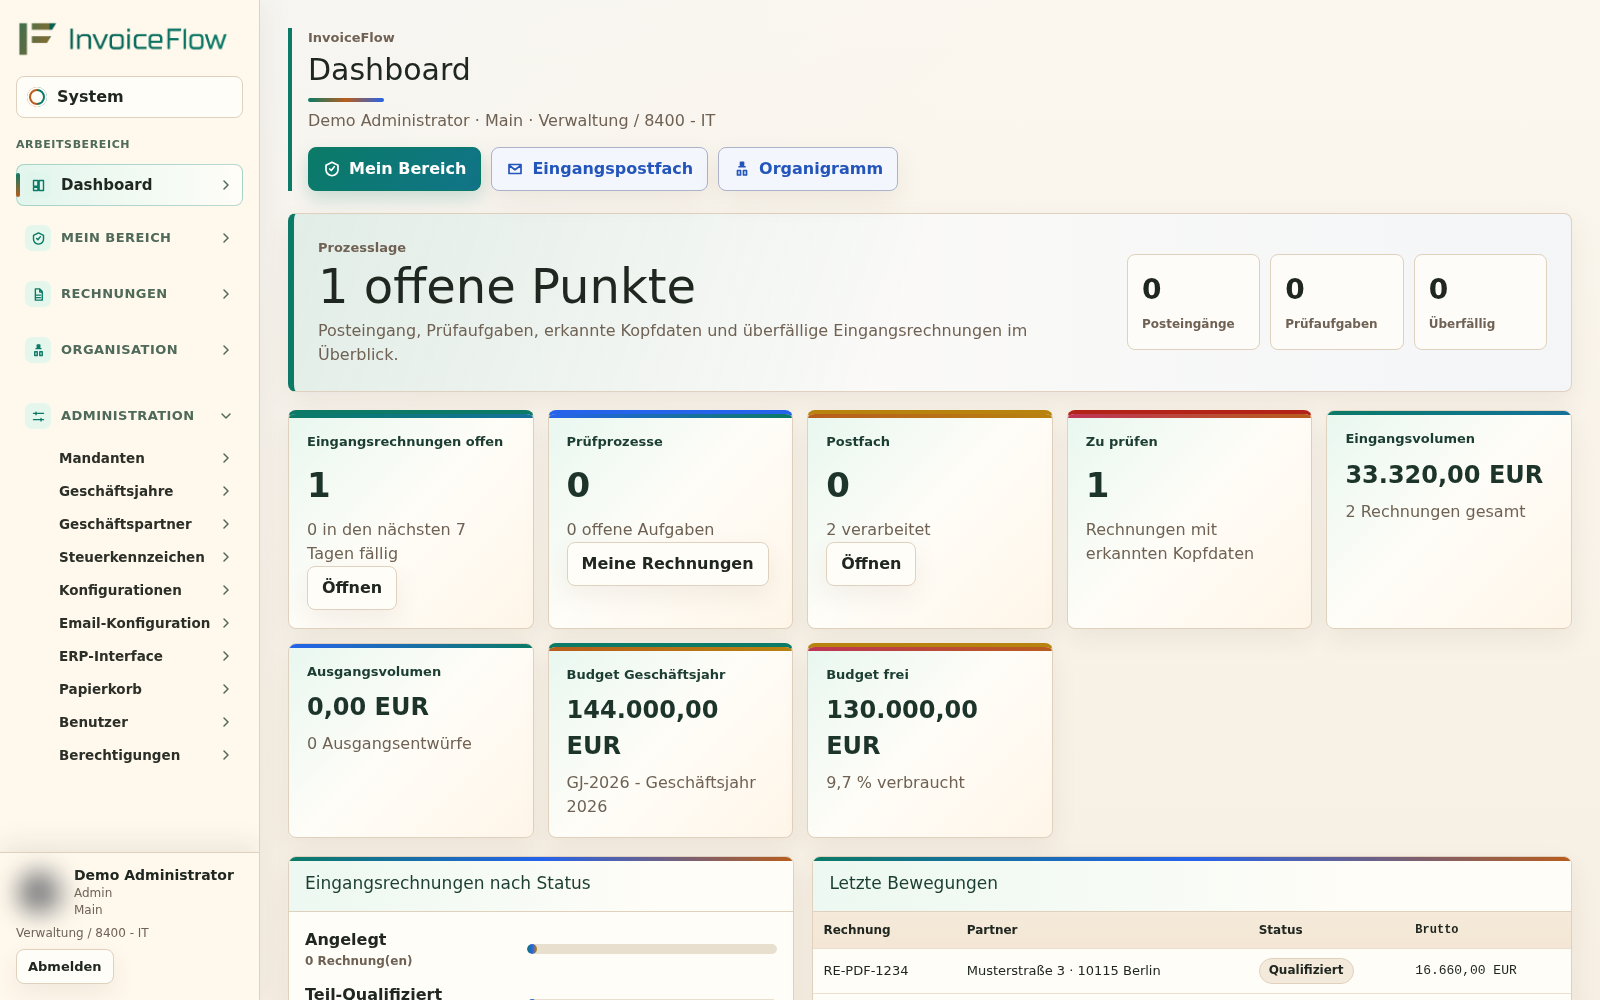Click the Angelegt status progress bar
This screenshot has height=1000, width=1600.
point(652,949)
